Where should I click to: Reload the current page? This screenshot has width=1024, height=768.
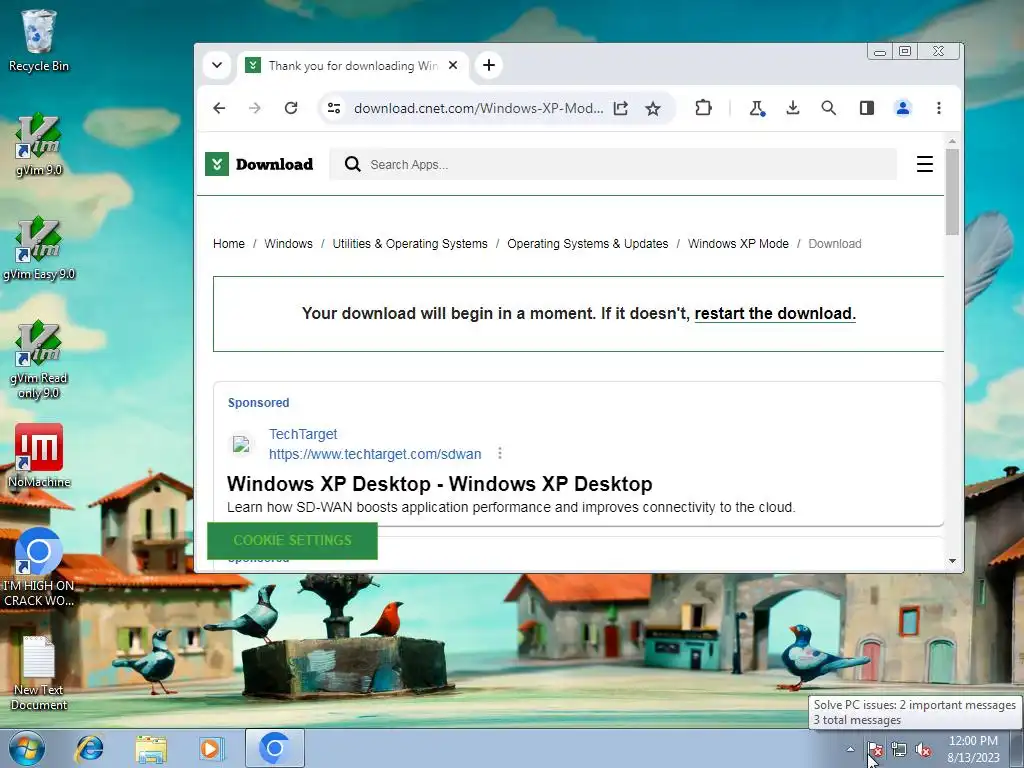(x=291, y=108)
